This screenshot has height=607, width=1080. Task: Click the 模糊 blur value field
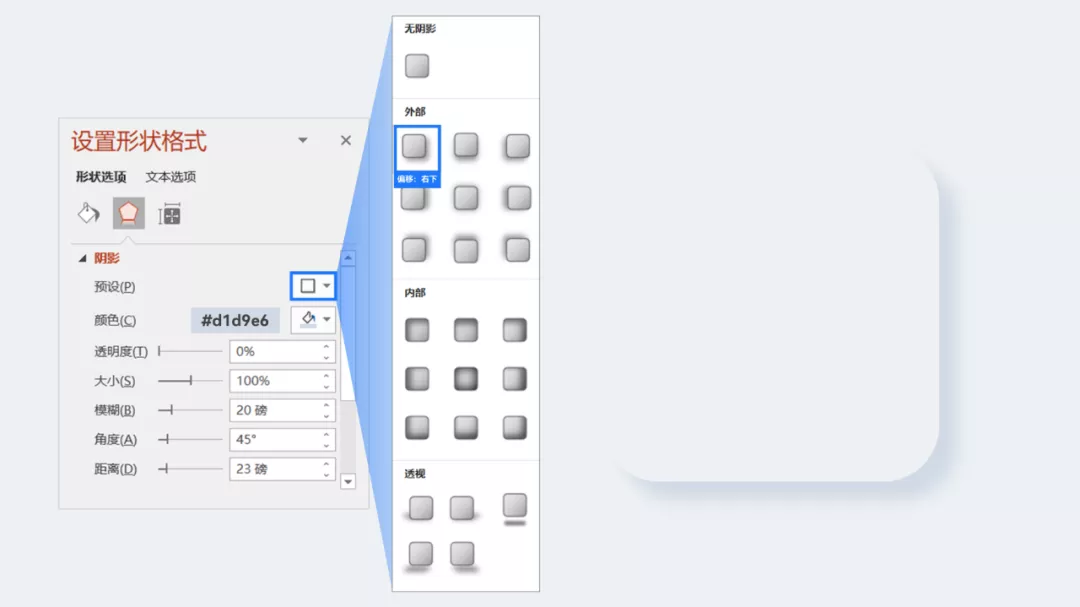click(276, 410)
